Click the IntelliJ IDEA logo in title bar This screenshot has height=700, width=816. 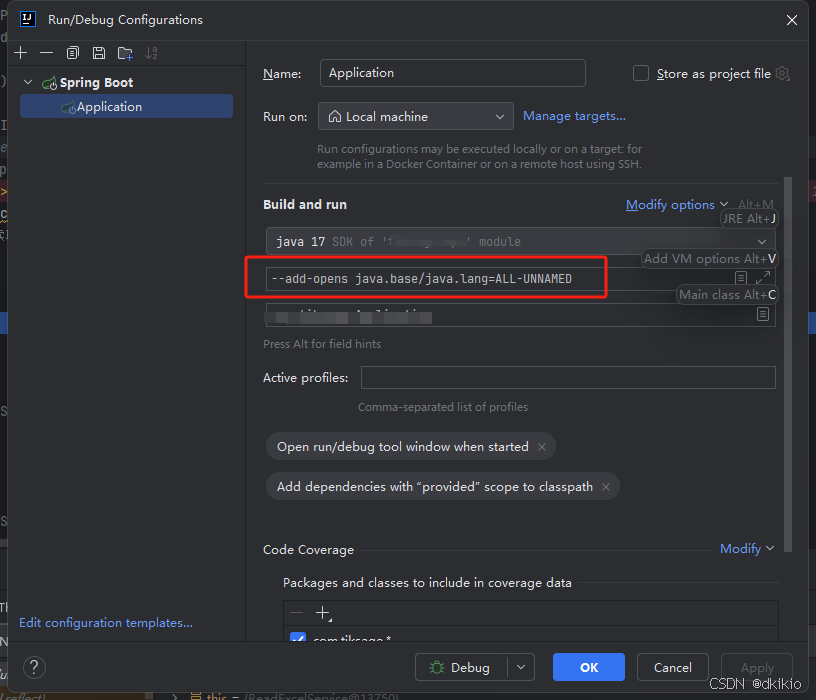28,19
